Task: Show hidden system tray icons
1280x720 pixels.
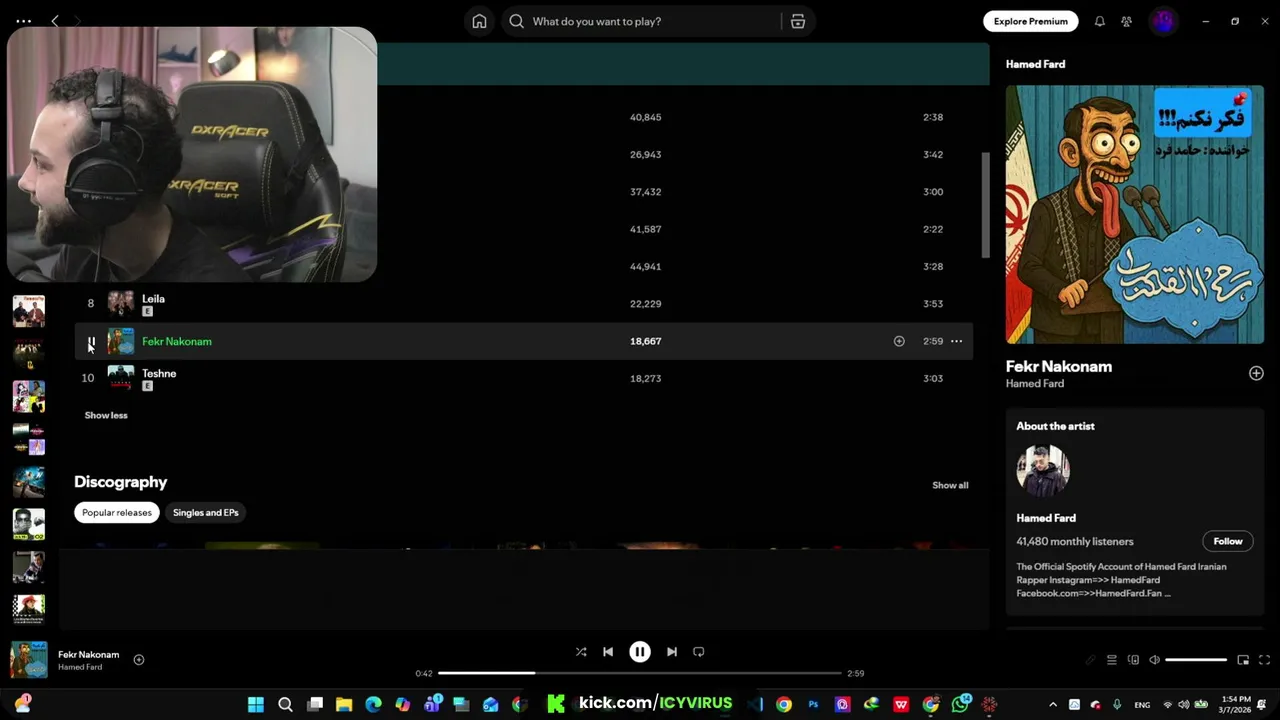Action: click(1052, 704)
